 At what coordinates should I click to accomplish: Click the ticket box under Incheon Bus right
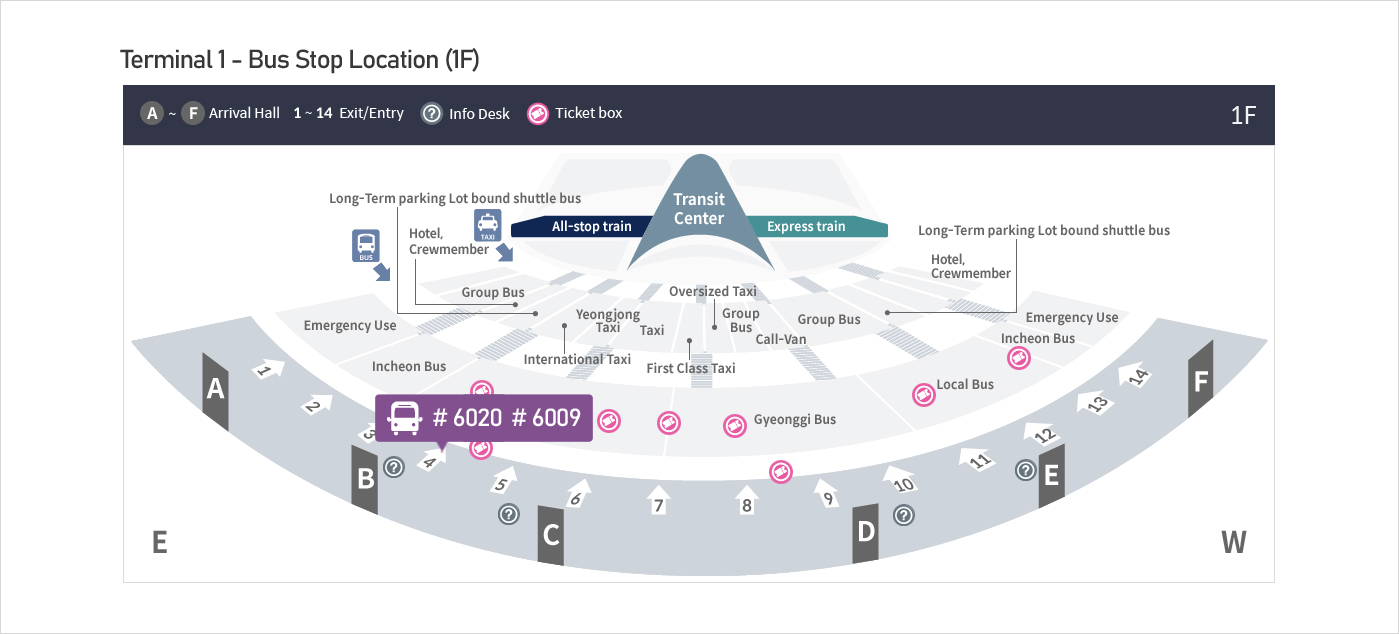(x=1018, y=358)
